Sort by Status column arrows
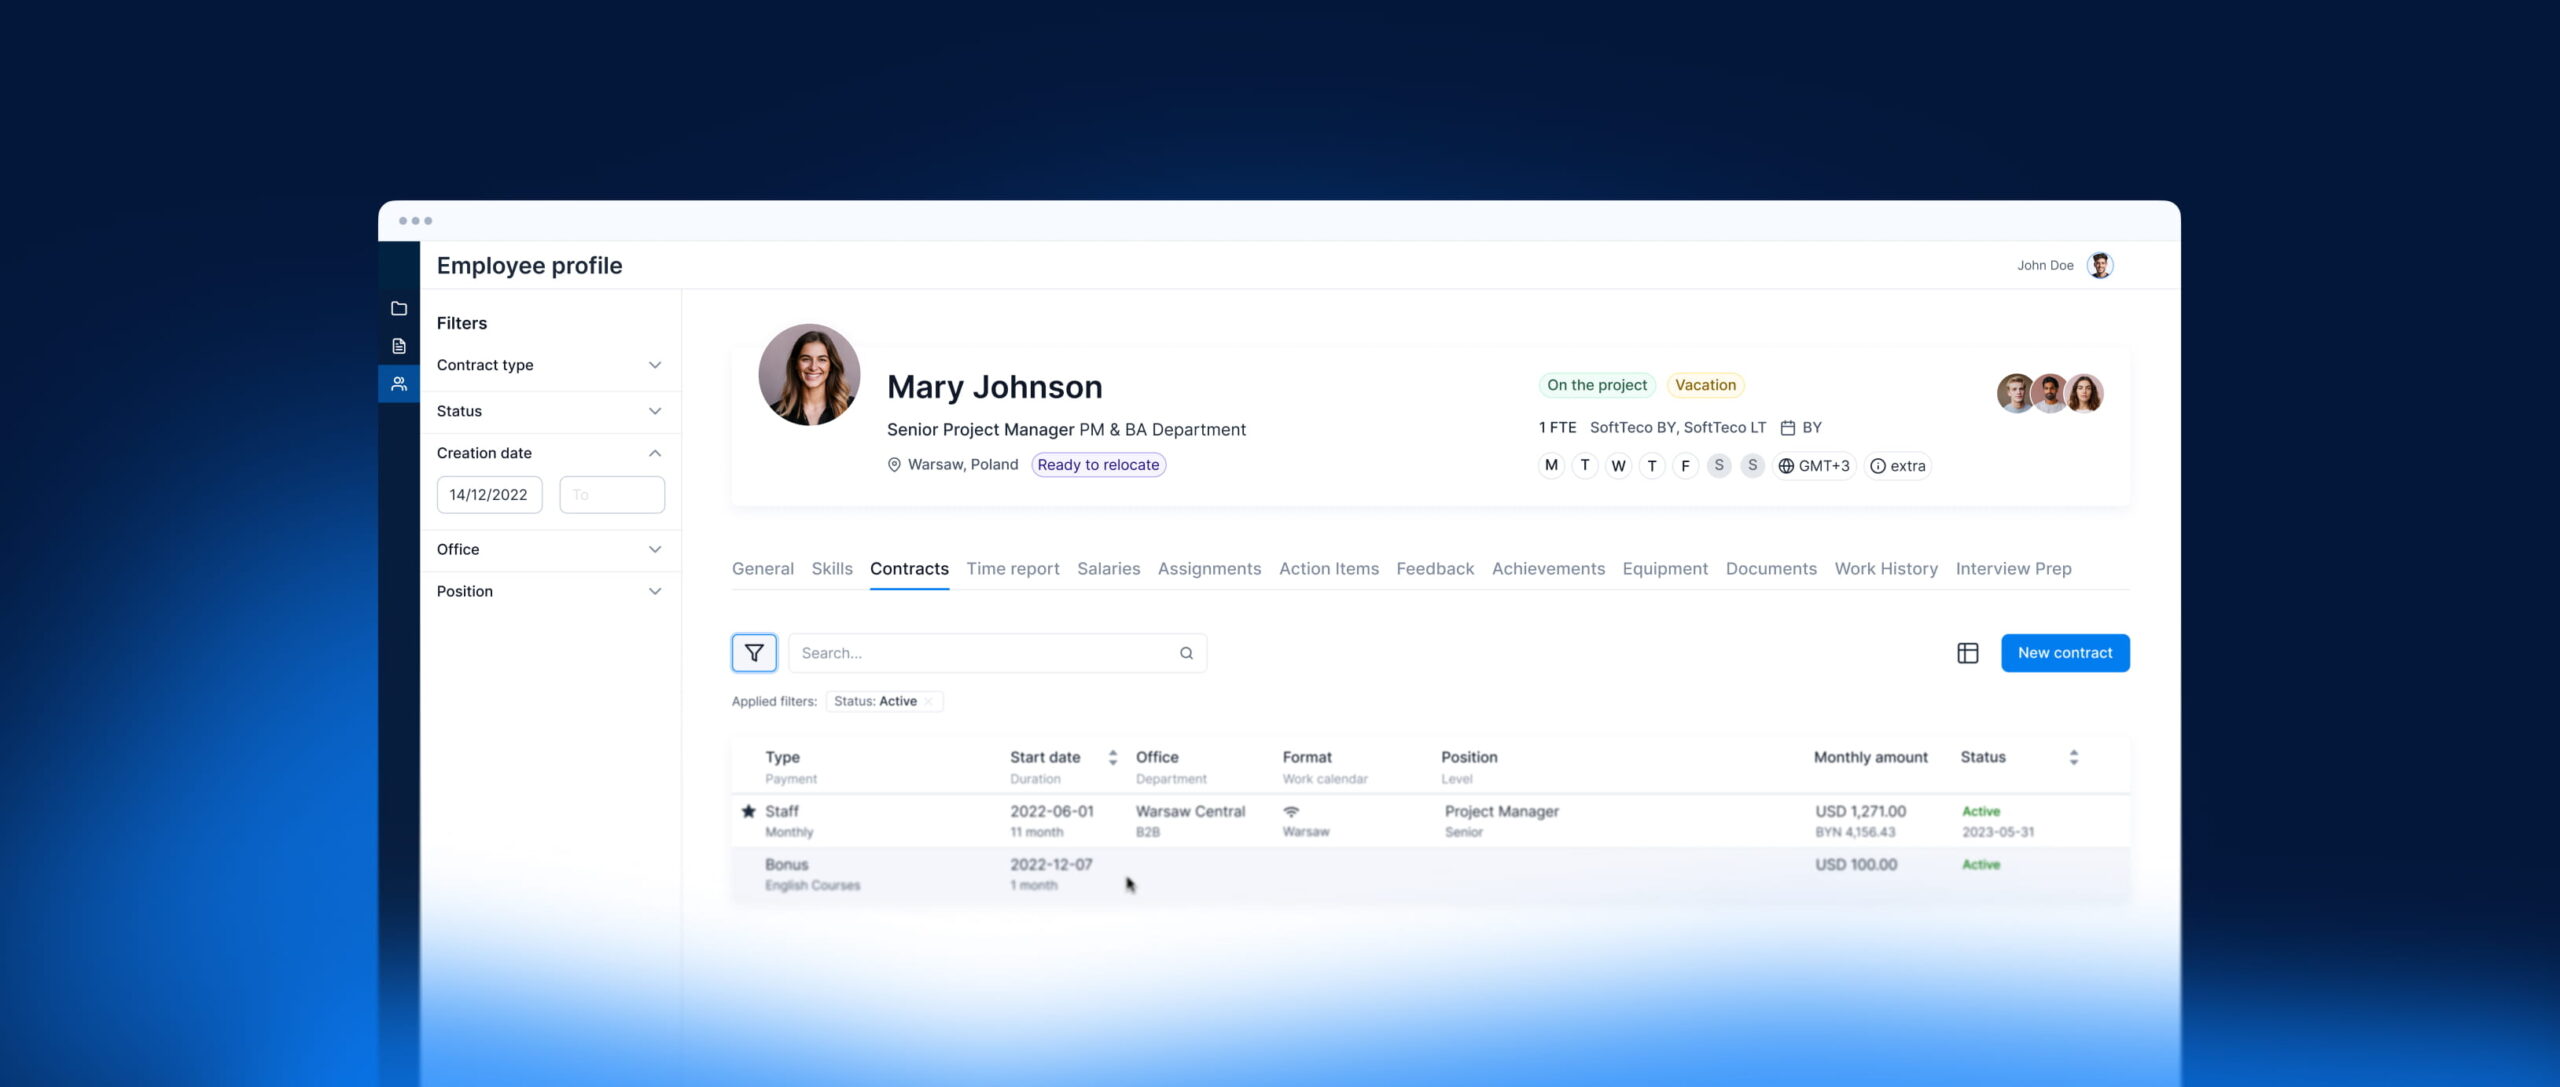 pos(2074,758)
